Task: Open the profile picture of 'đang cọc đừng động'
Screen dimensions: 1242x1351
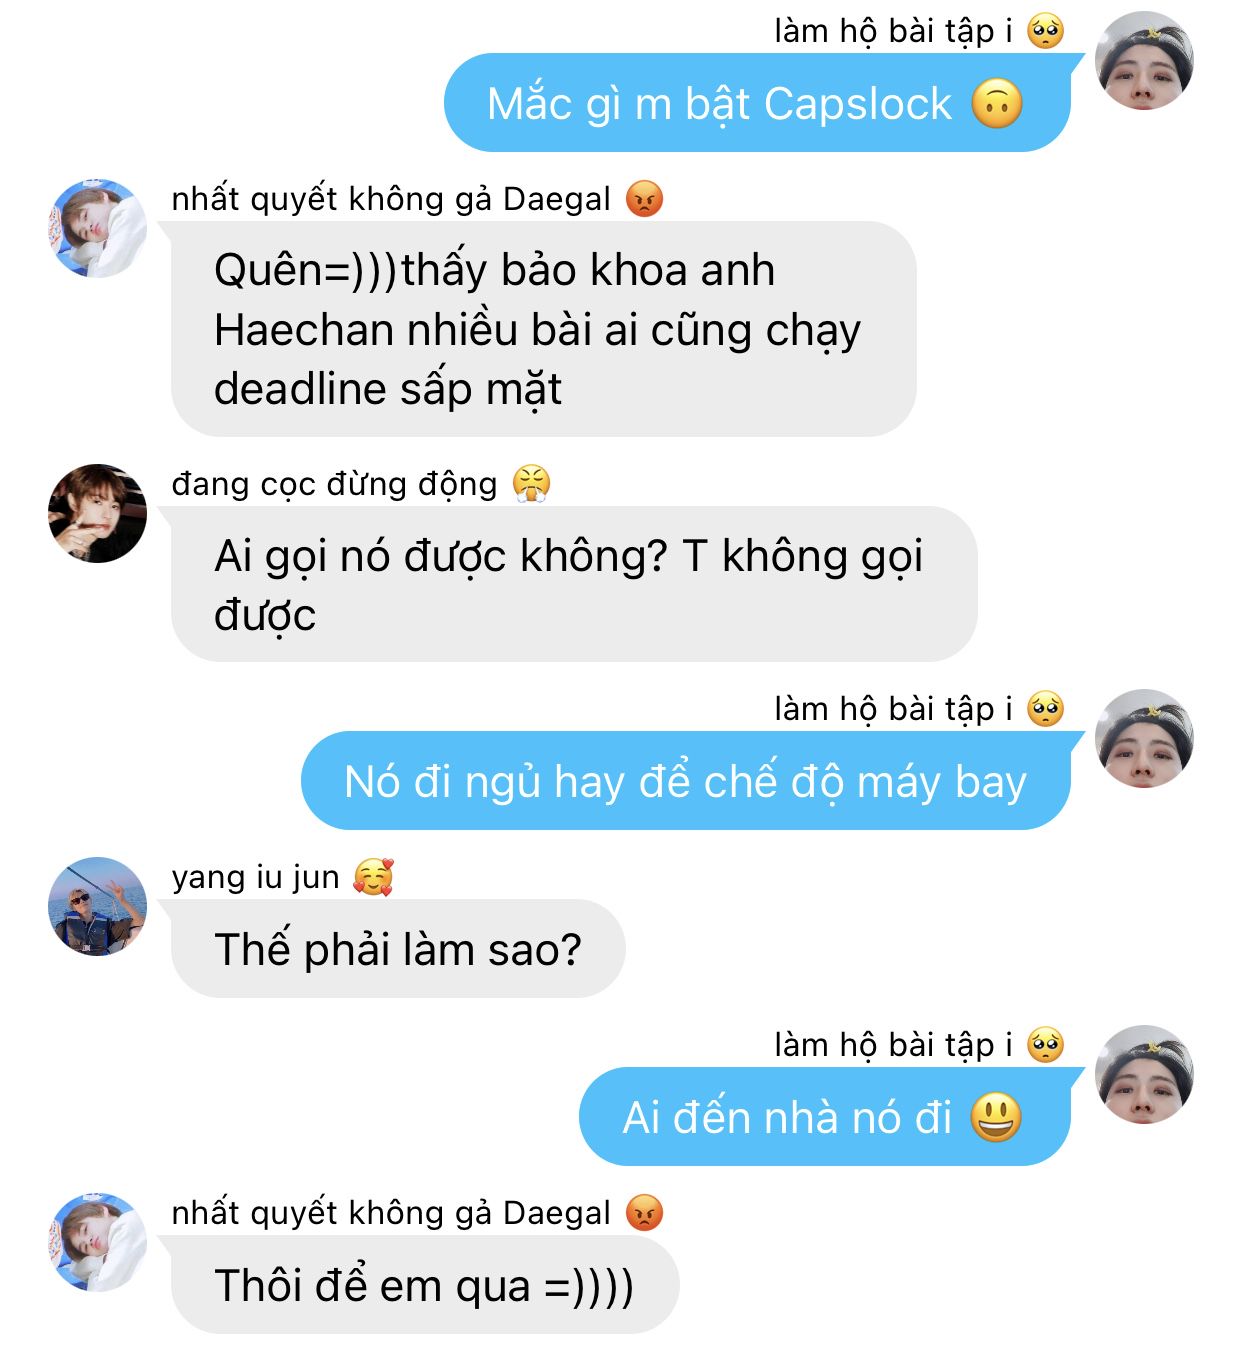Action: pyautogui.click(x=98, y=513)
